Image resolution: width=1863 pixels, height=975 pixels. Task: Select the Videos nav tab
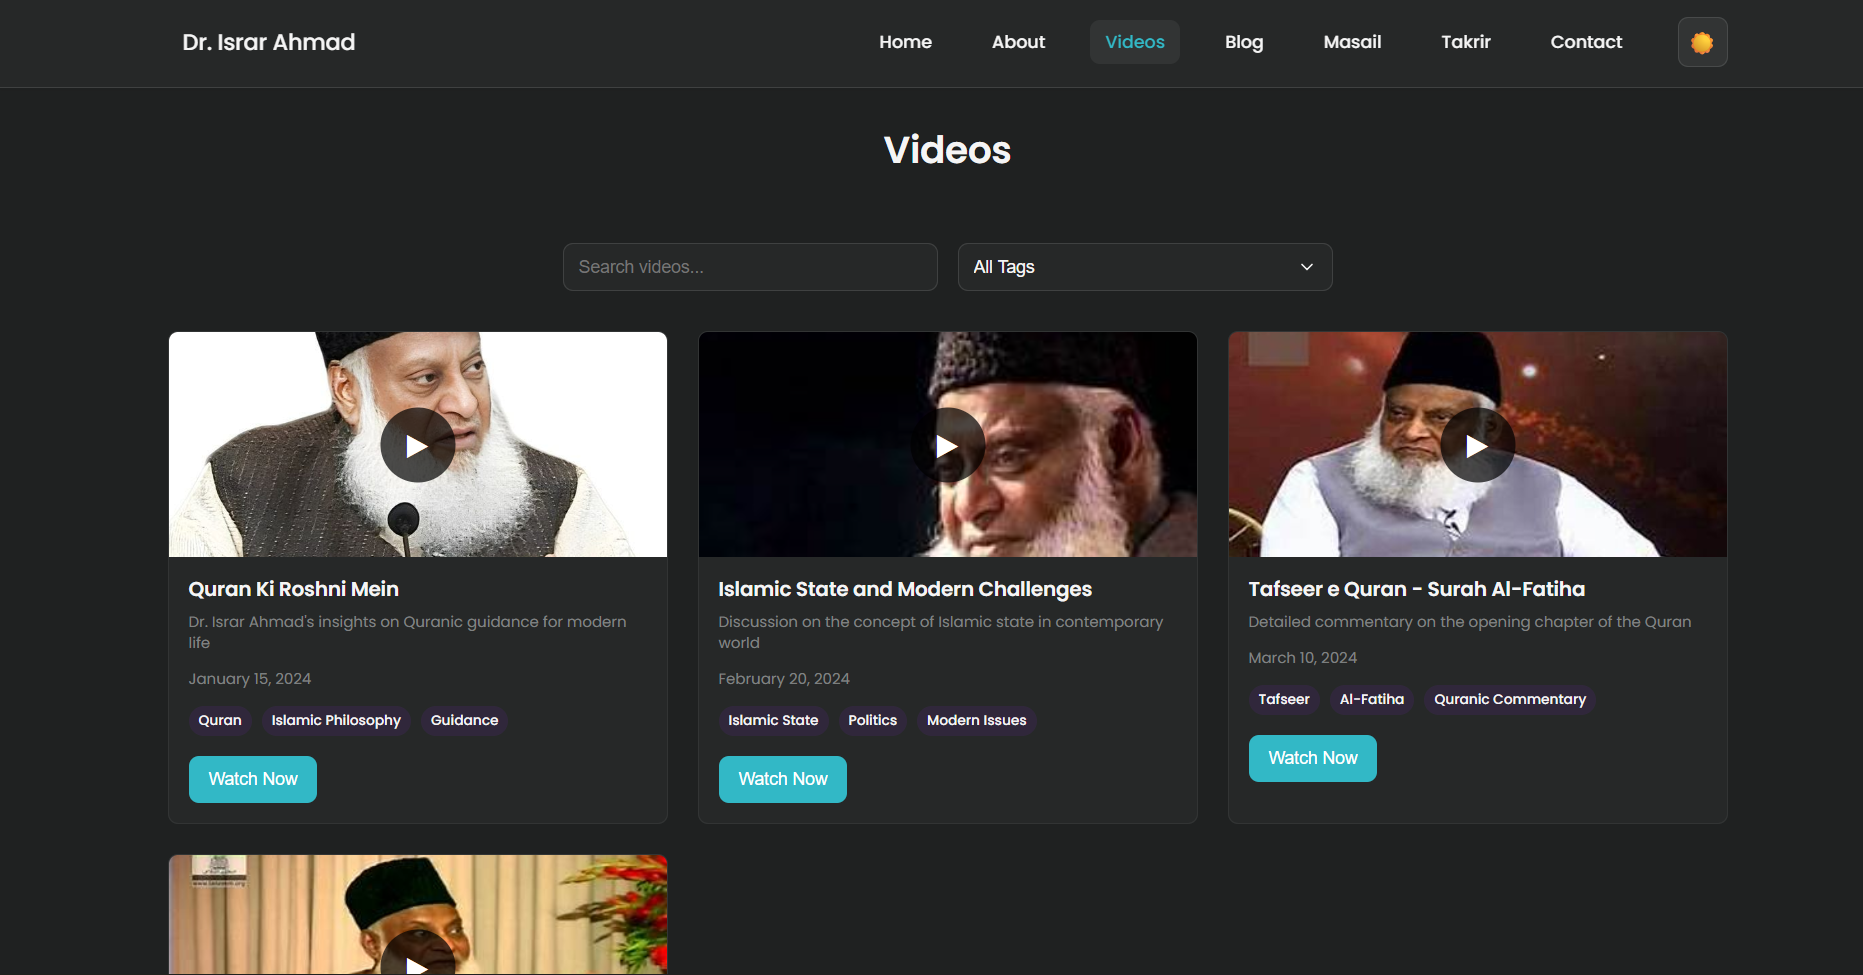pyautogui.click(x=1134, y=42)
